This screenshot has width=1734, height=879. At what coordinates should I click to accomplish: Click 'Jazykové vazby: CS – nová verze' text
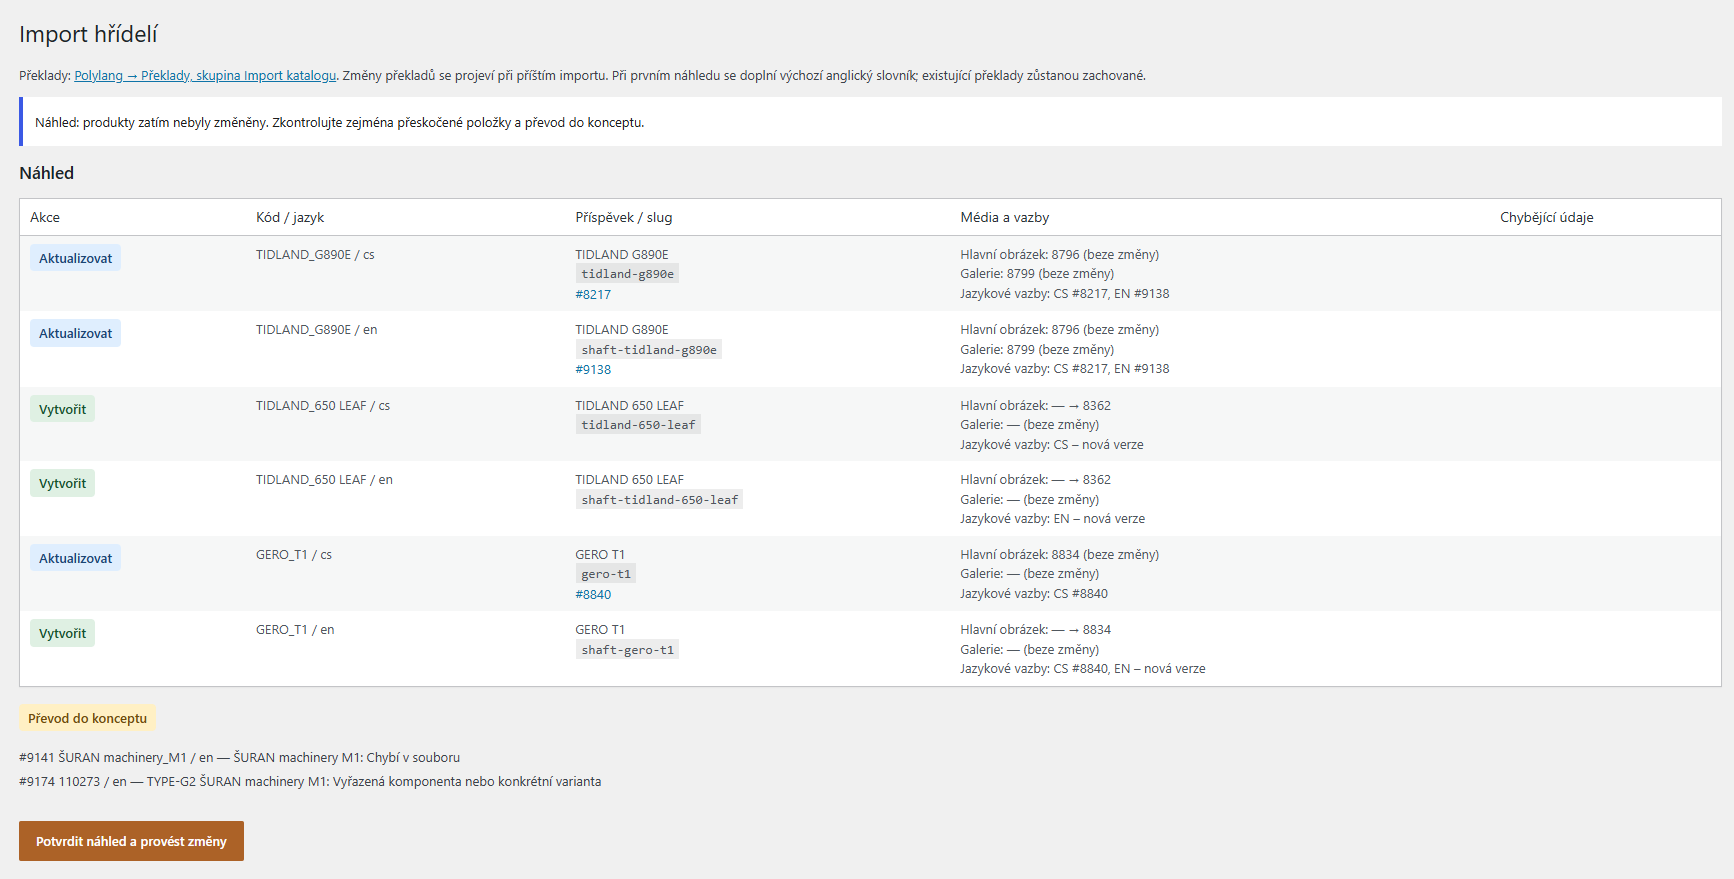click(1052, 445)
